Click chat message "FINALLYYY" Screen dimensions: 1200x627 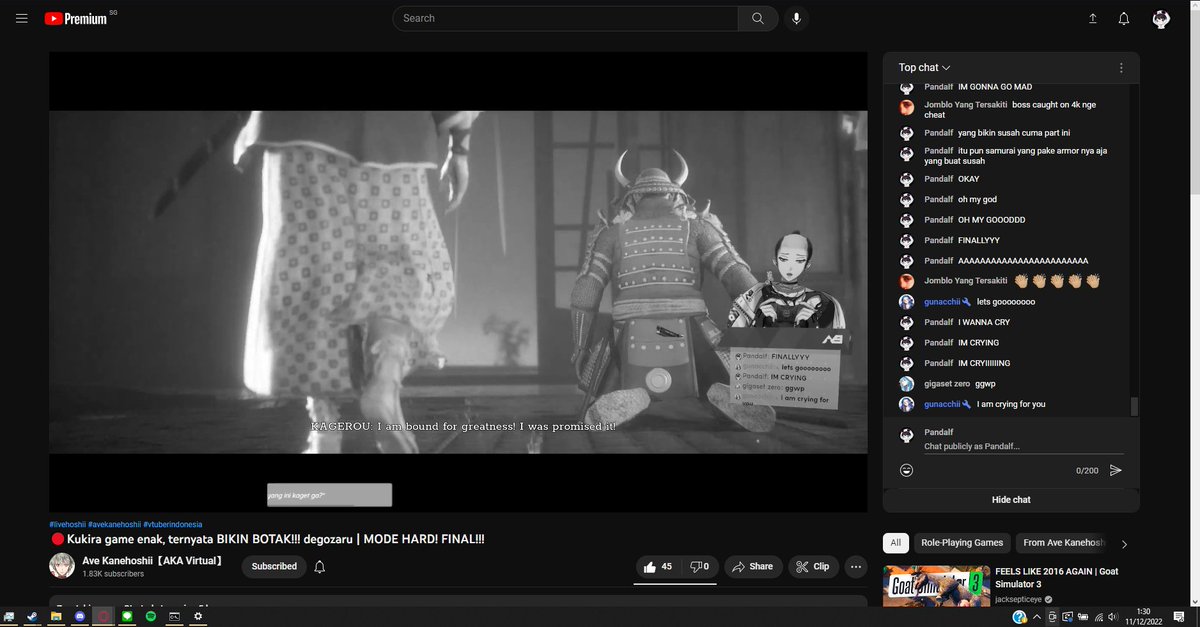click(x=979, y=241)
